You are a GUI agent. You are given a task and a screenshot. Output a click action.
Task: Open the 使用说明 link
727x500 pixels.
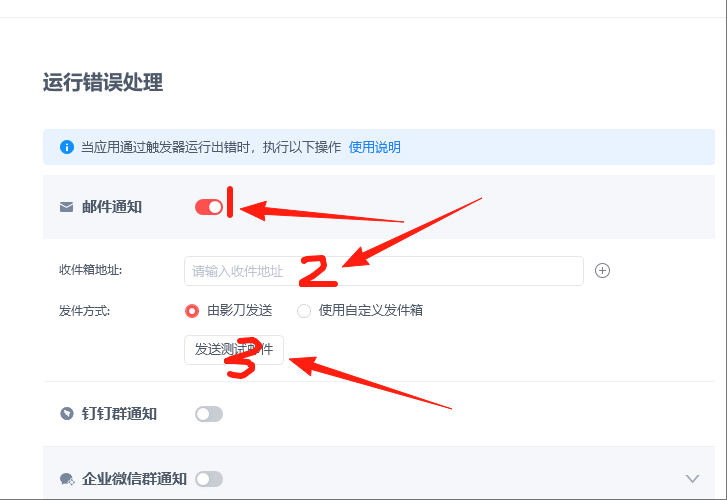(375, 147)
